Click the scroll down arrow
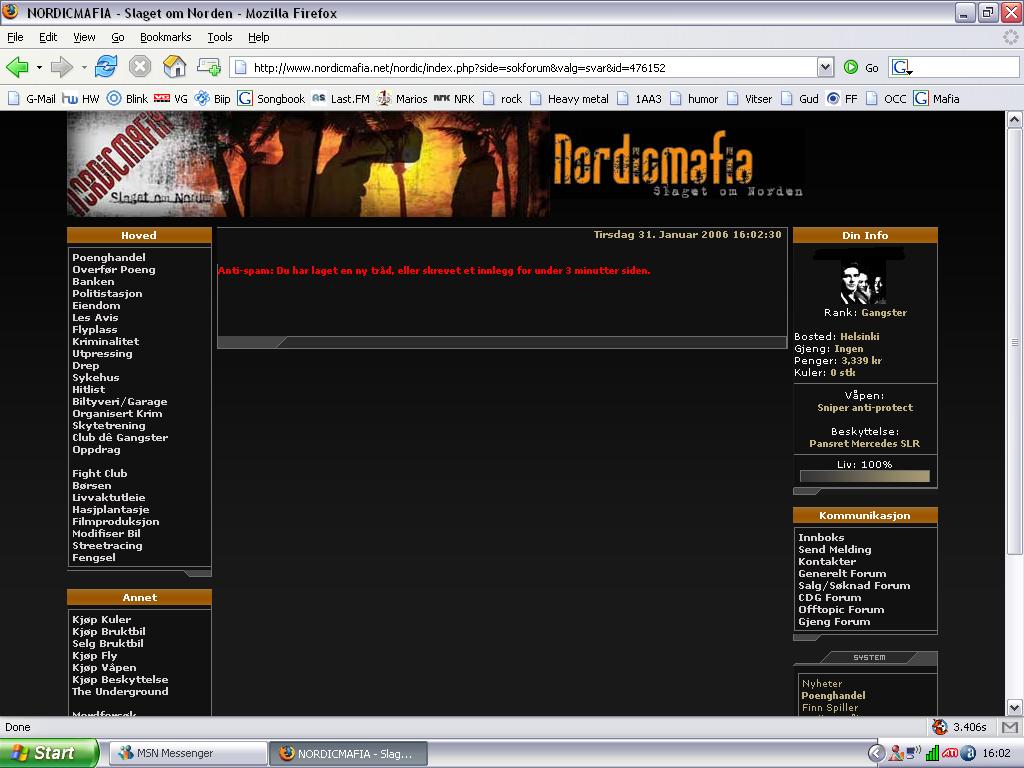 point(1014,707)
